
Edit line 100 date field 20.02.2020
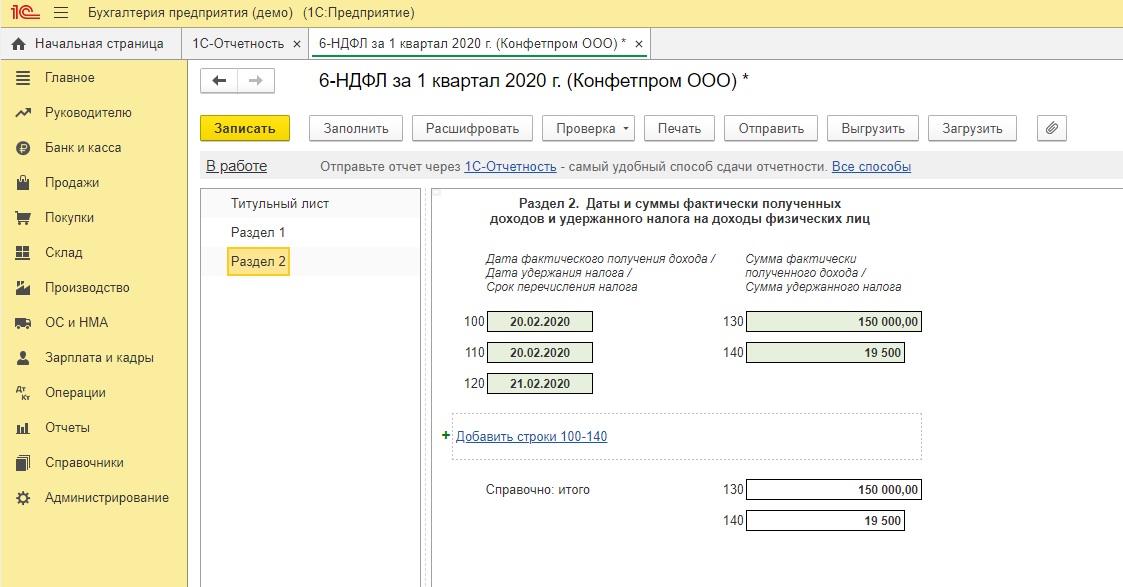click(x=540, y=321)
